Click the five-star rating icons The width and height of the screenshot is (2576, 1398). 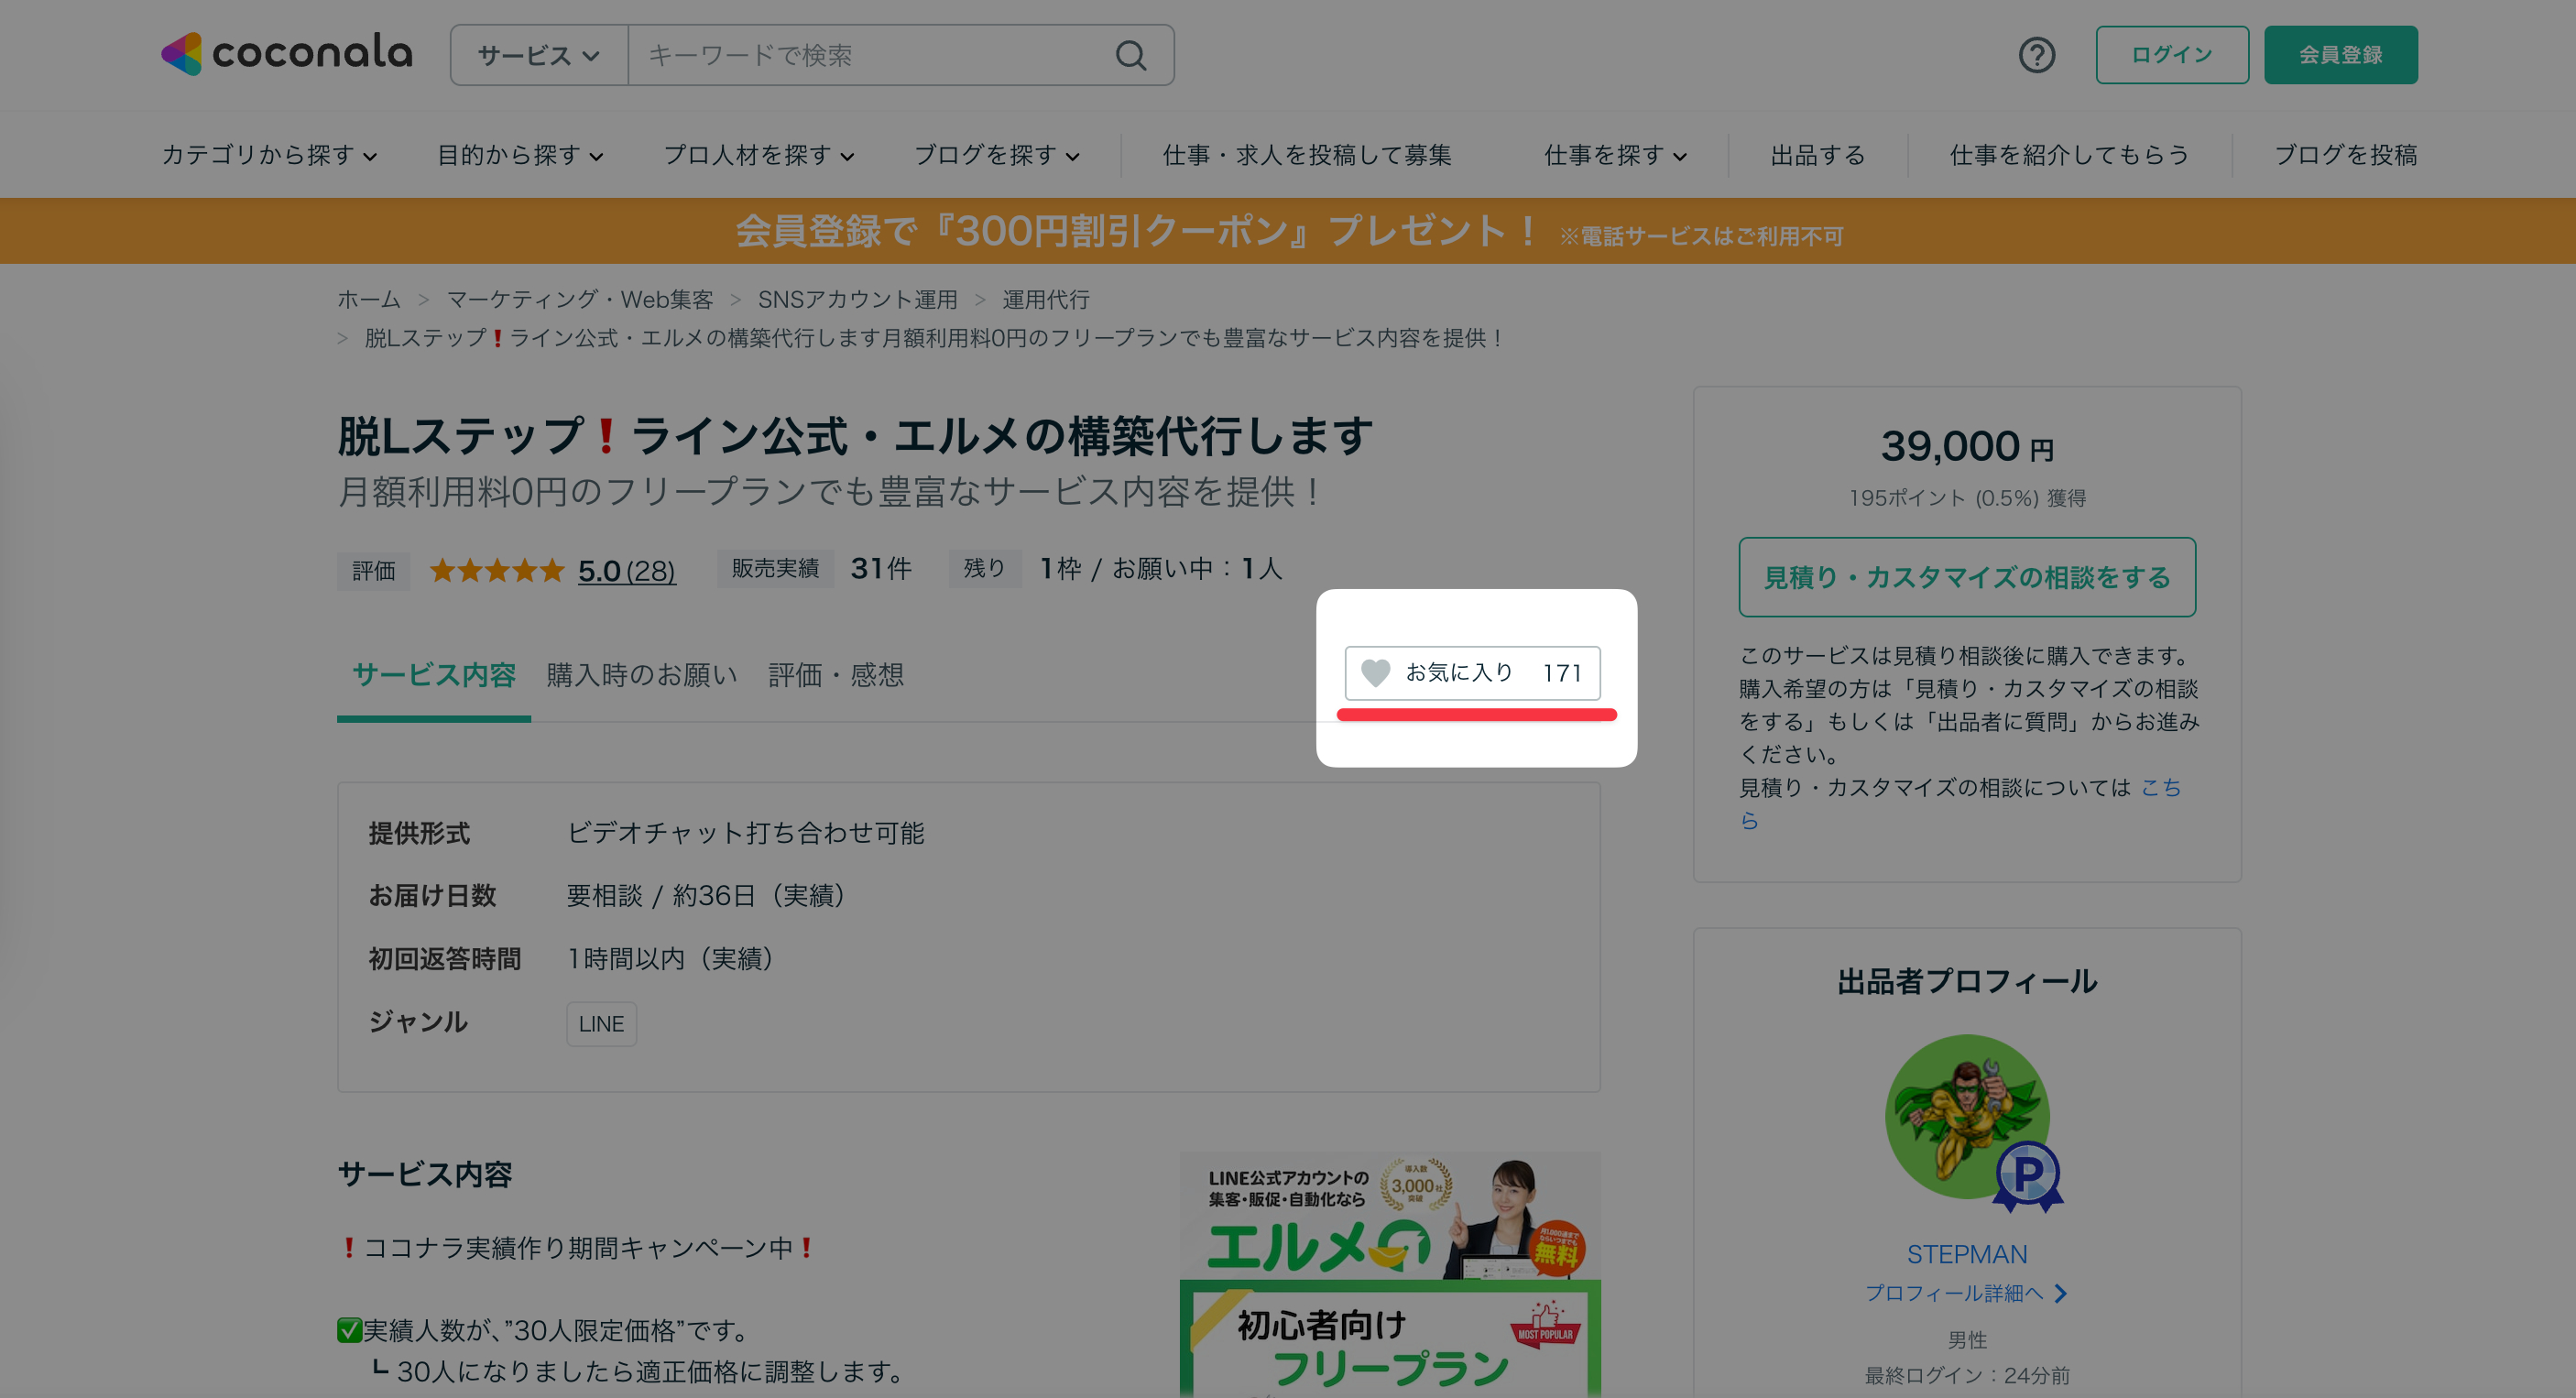[x=496, y=571]
